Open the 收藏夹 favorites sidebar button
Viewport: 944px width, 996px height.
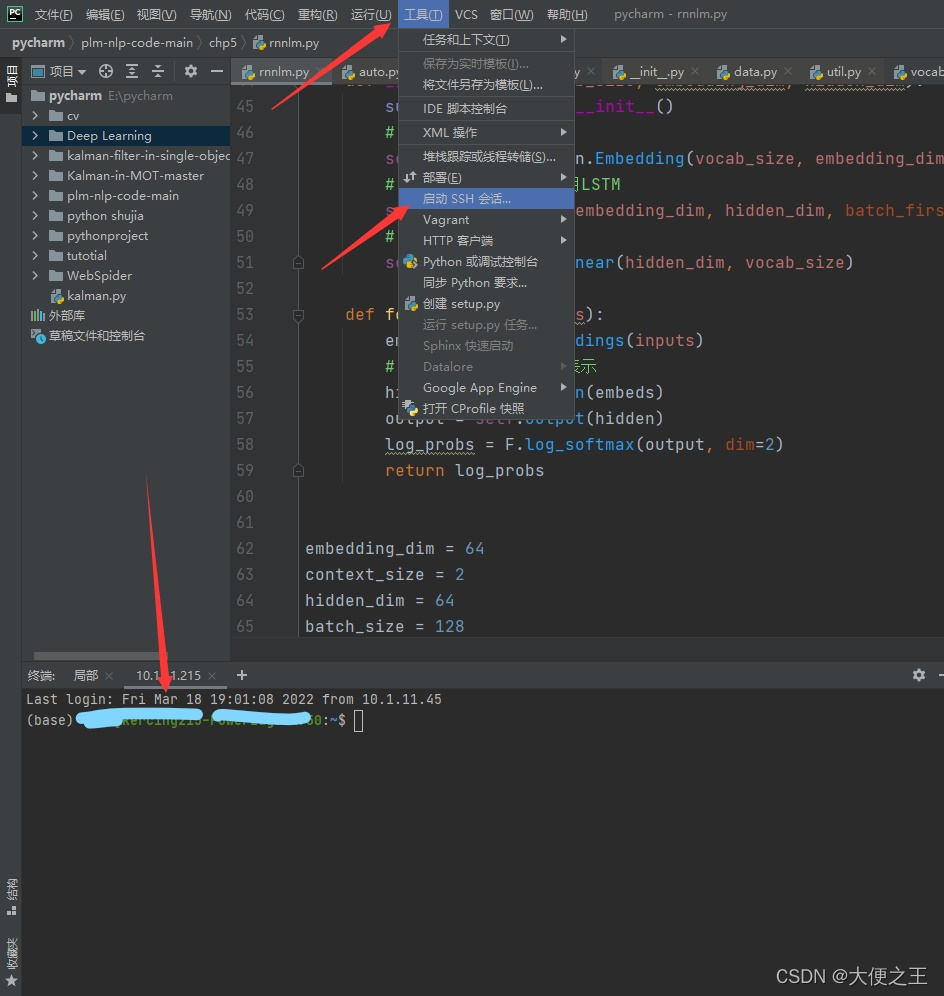tap(11, 962)
